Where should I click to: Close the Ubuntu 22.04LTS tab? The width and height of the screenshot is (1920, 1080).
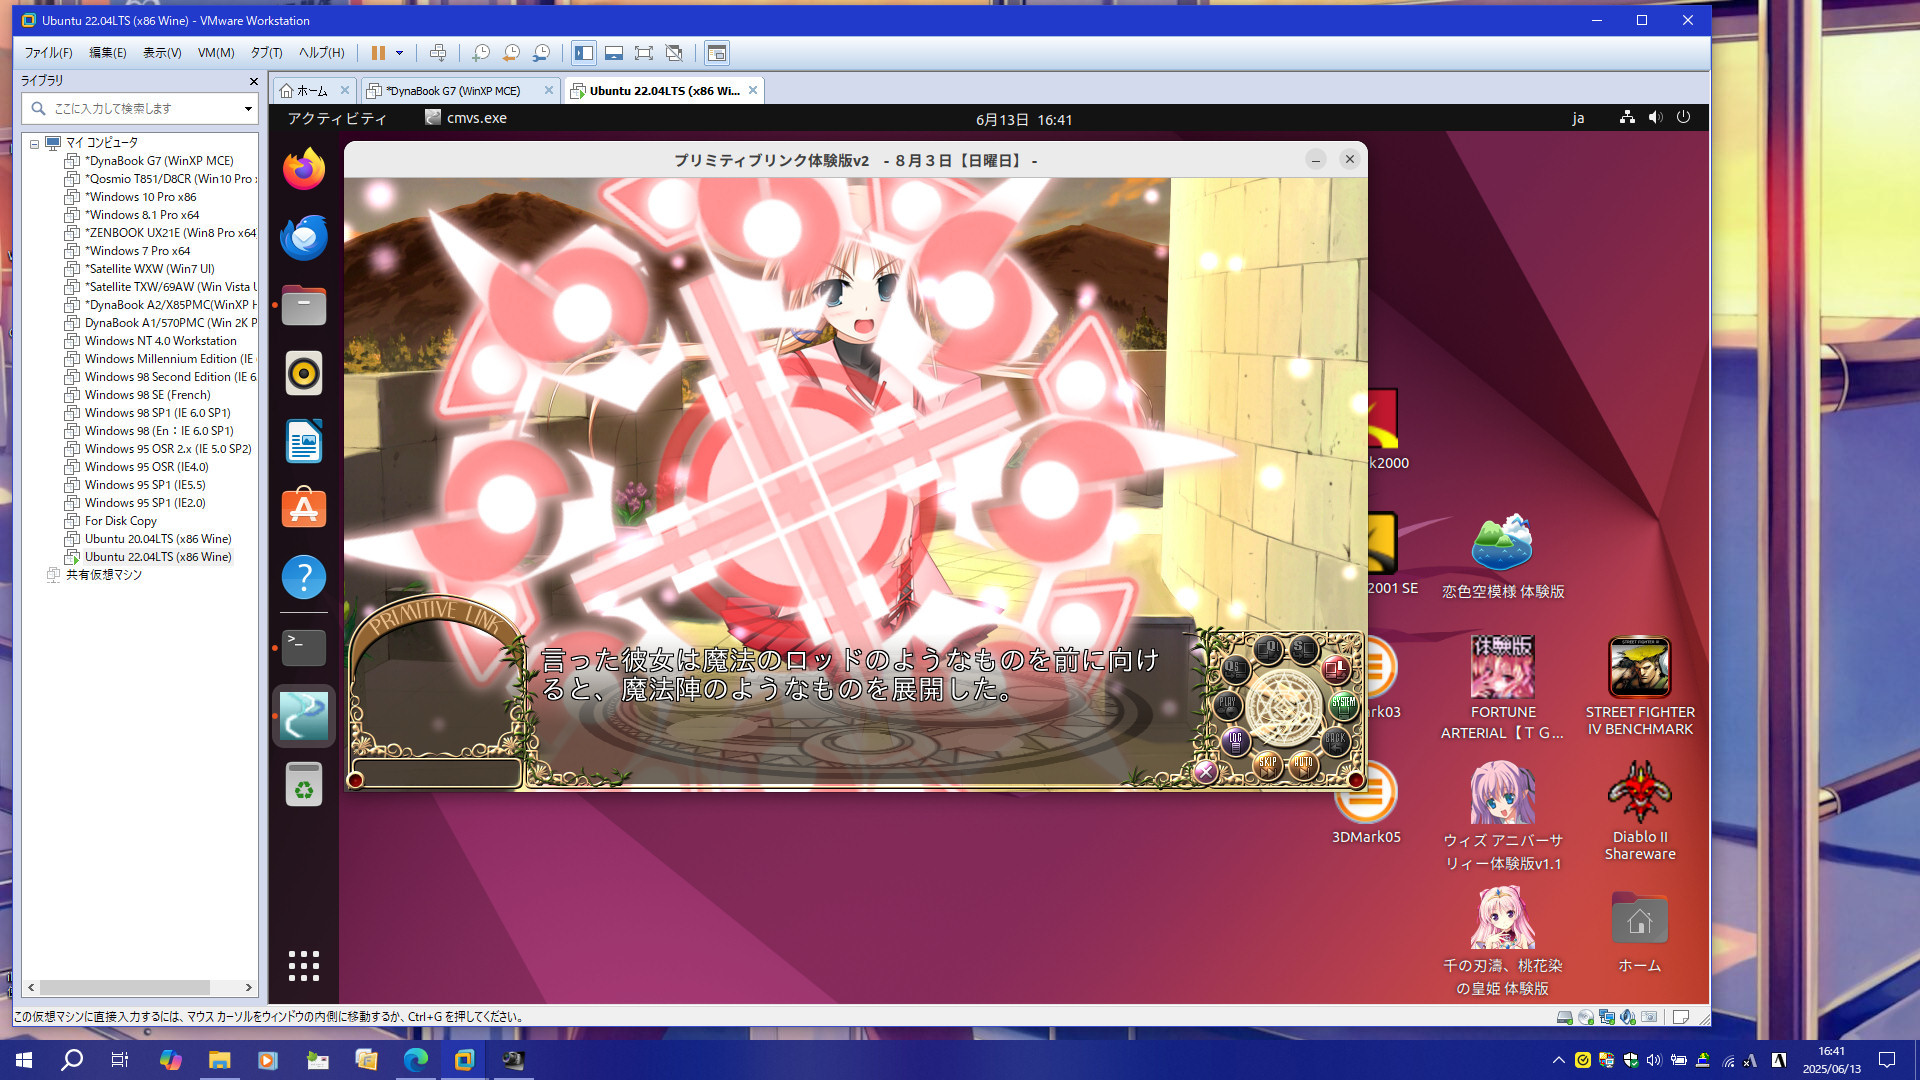click(753, 90)
